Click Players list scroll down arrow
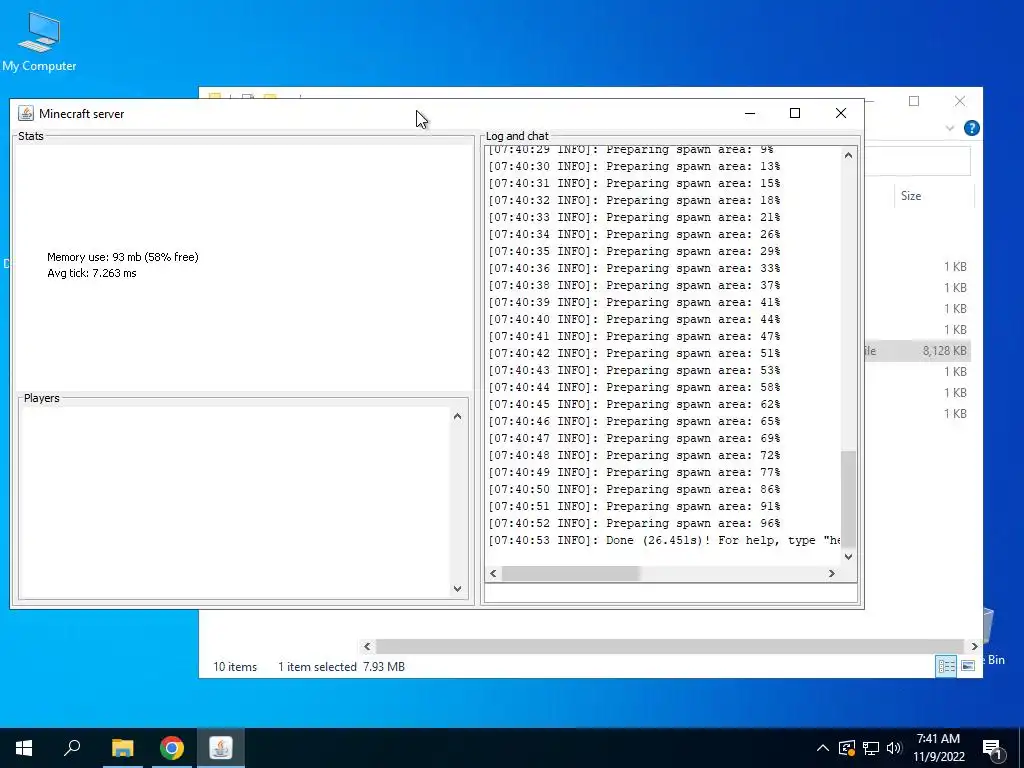Screen dimensions: 1024x768 point(457,588)
